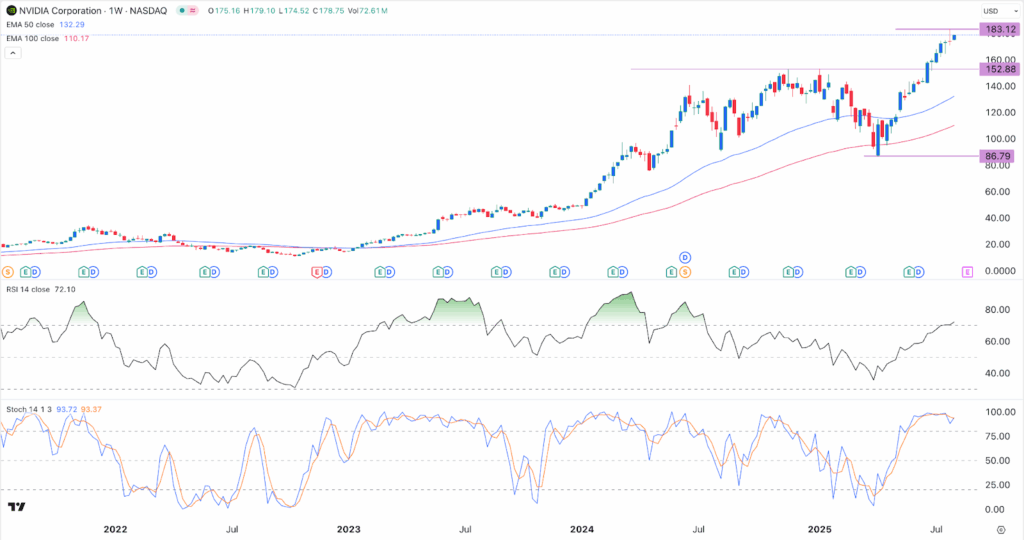Click the 25.00 Stoch axis label
The image size is (1024, 540).
pos(998,484)
